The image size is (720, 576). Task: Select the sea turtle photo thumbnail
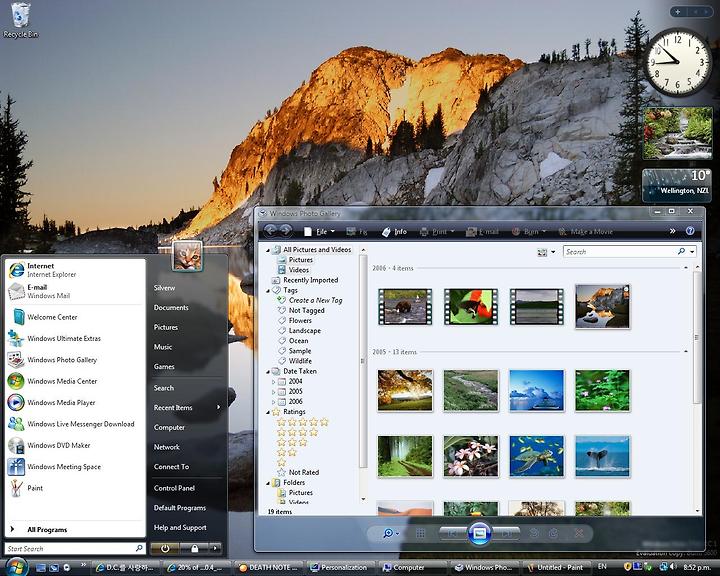[x=536, y=456]
